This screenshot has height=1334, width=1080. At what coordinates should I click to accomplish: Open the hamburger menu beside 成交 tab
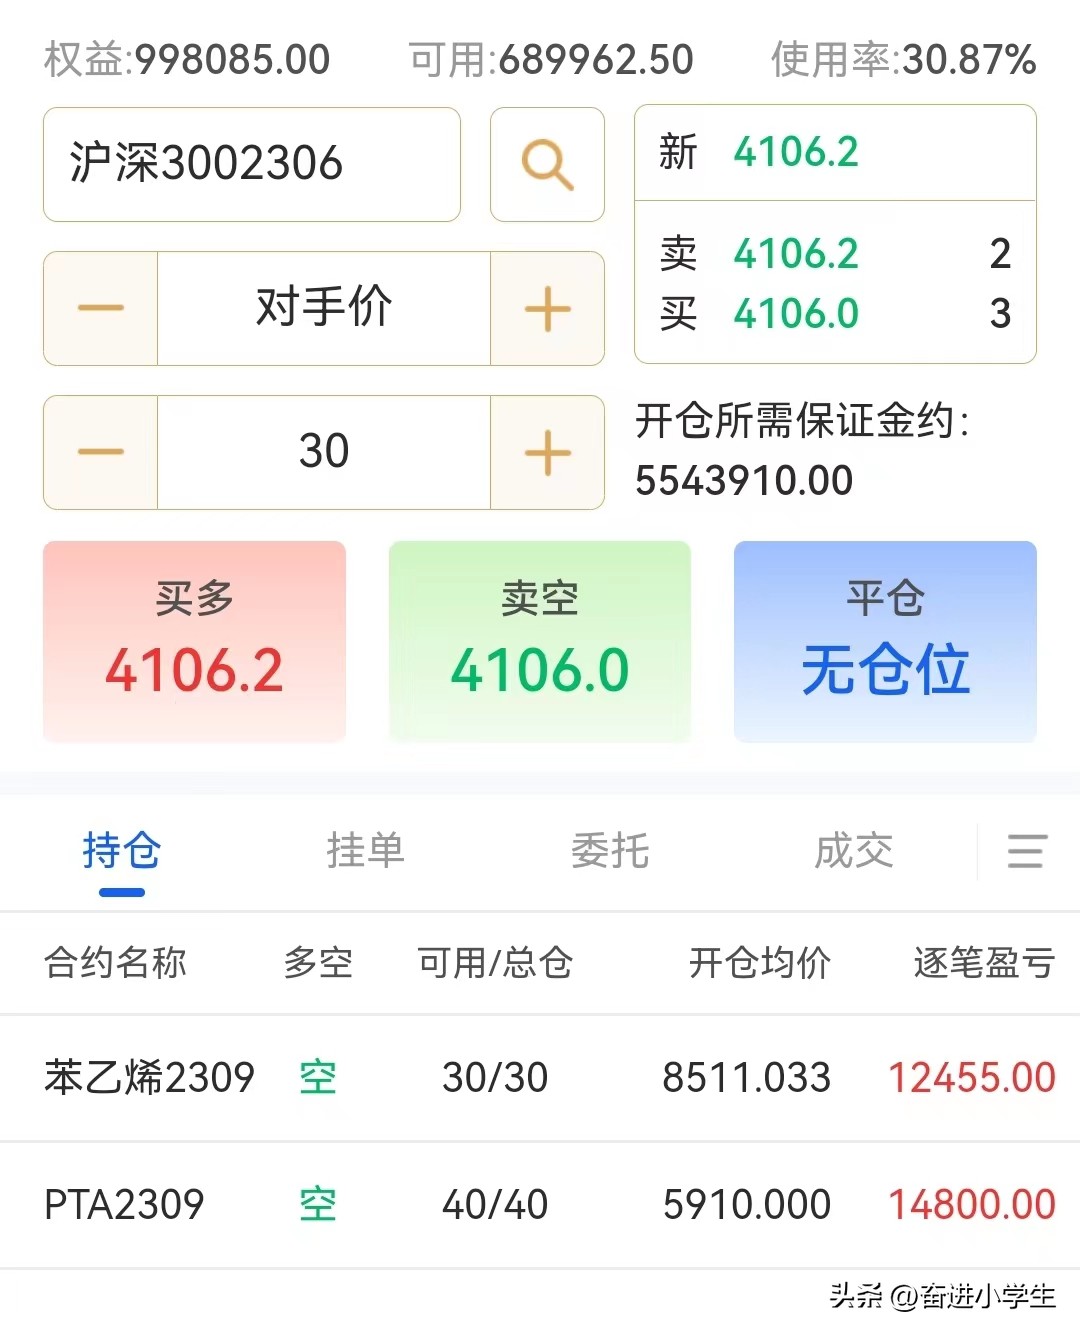[x=1026, y=852]
